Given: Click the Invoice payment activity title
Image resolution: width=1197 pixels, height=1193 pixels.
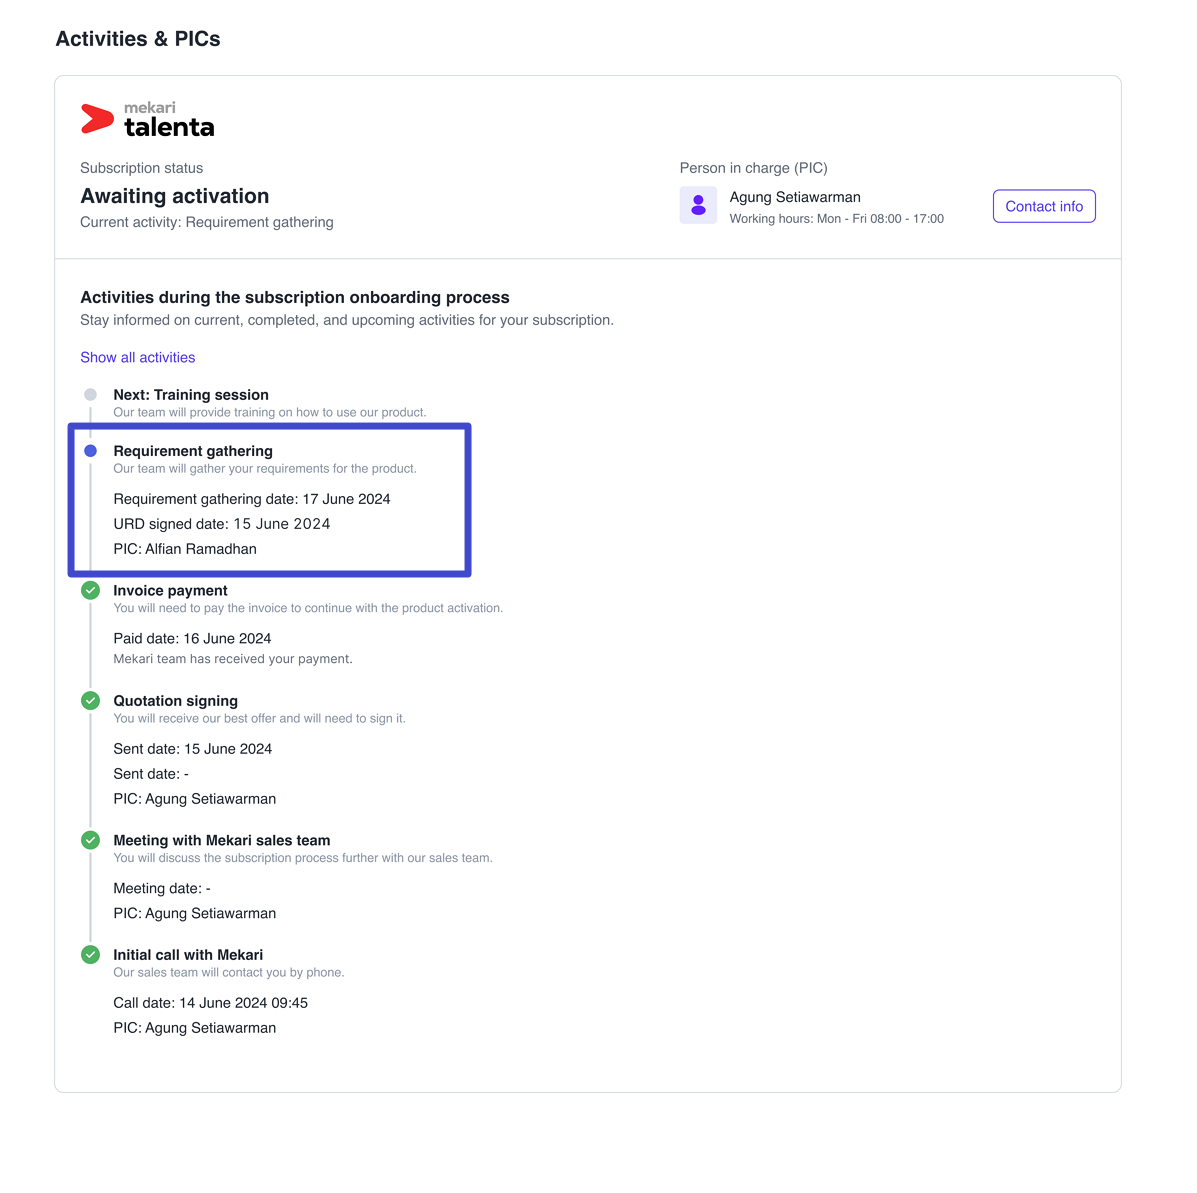Looking at the screenshot, I should point(170,591).
